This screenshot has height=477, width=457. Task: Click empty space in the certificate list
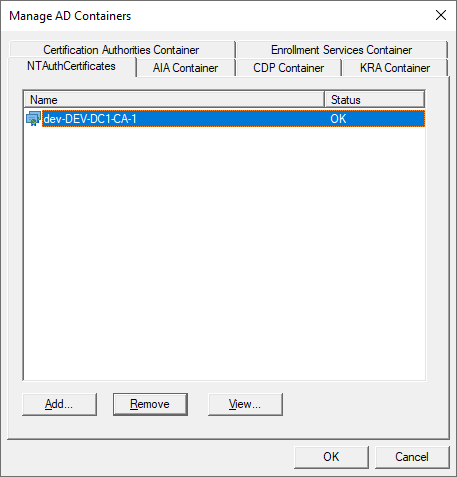(x=225, y=253)
